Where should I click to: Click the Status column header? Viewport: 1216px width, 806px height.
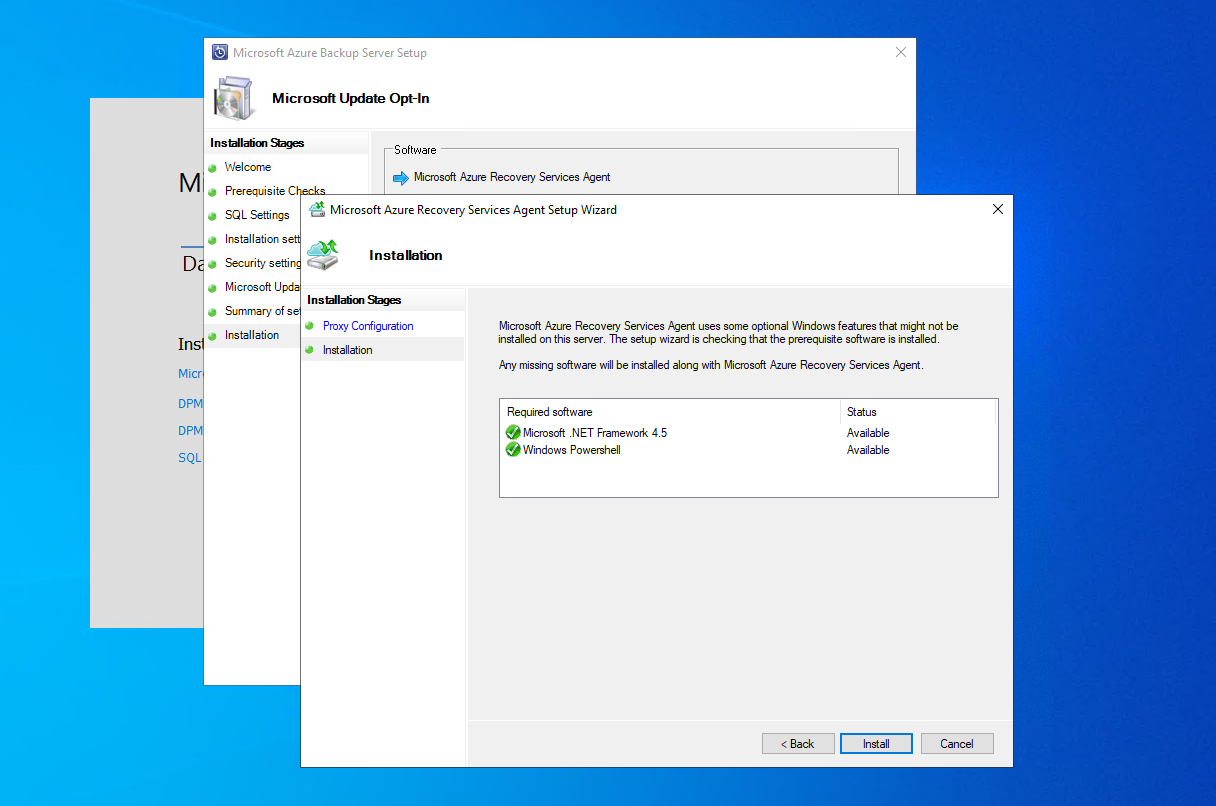862,412
